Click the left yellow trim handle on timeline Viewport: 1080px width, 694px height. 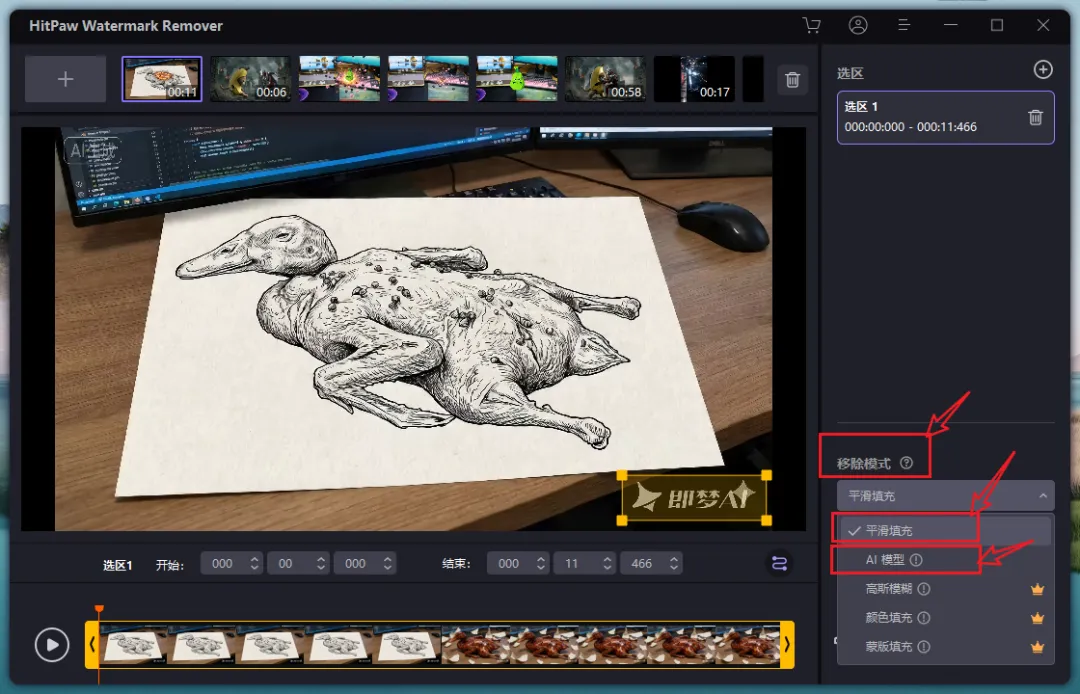point(92,644)
